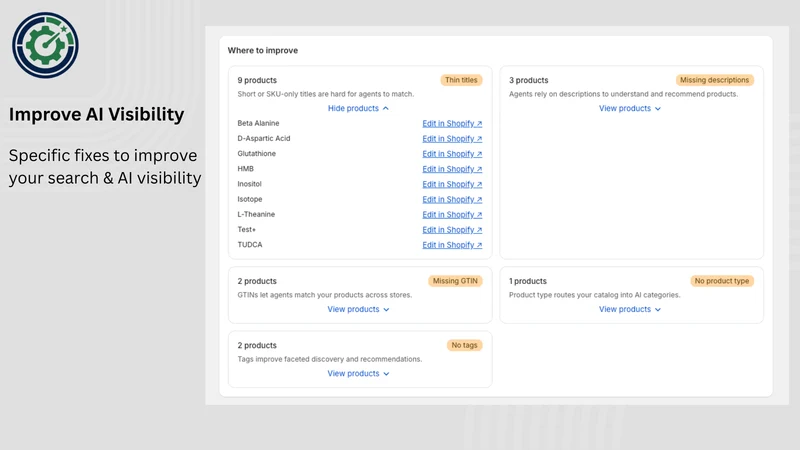This screenshot has height=450, width=800.
Task: Select the Beta Alanine product name
Action: point(258,123)
